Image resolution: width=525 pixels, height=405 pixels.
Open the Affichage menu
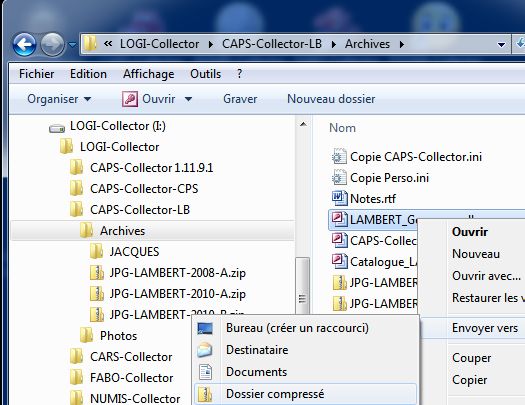(149, 74)
